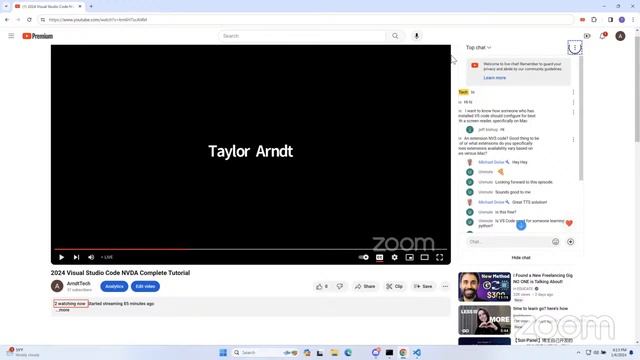Follow the Learn more link in chat
640x360 pixels.
[x=494, y=78]
